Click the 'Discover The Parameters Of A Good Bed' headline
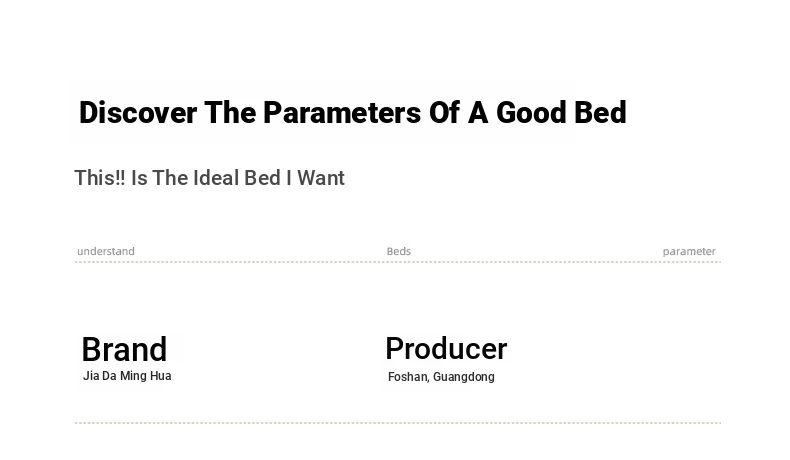The height and width of the screenshot is (460, 790). tap(353, 112)
